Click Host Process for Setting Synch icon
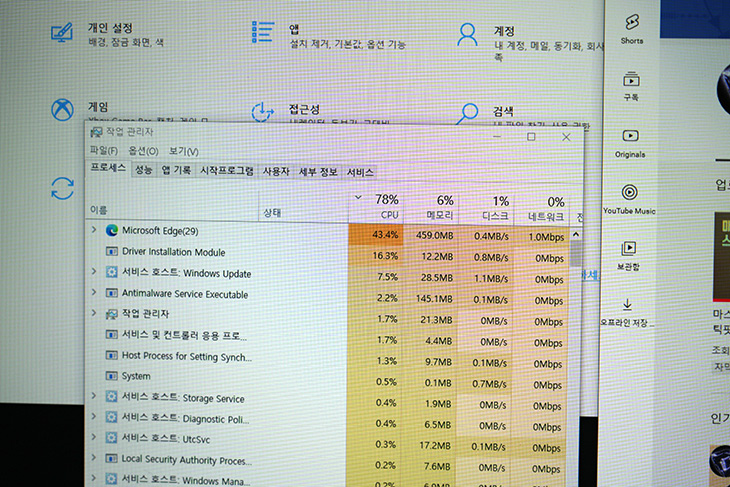The width and height of the screenshot is (730, 487). [x=111, y=355]
